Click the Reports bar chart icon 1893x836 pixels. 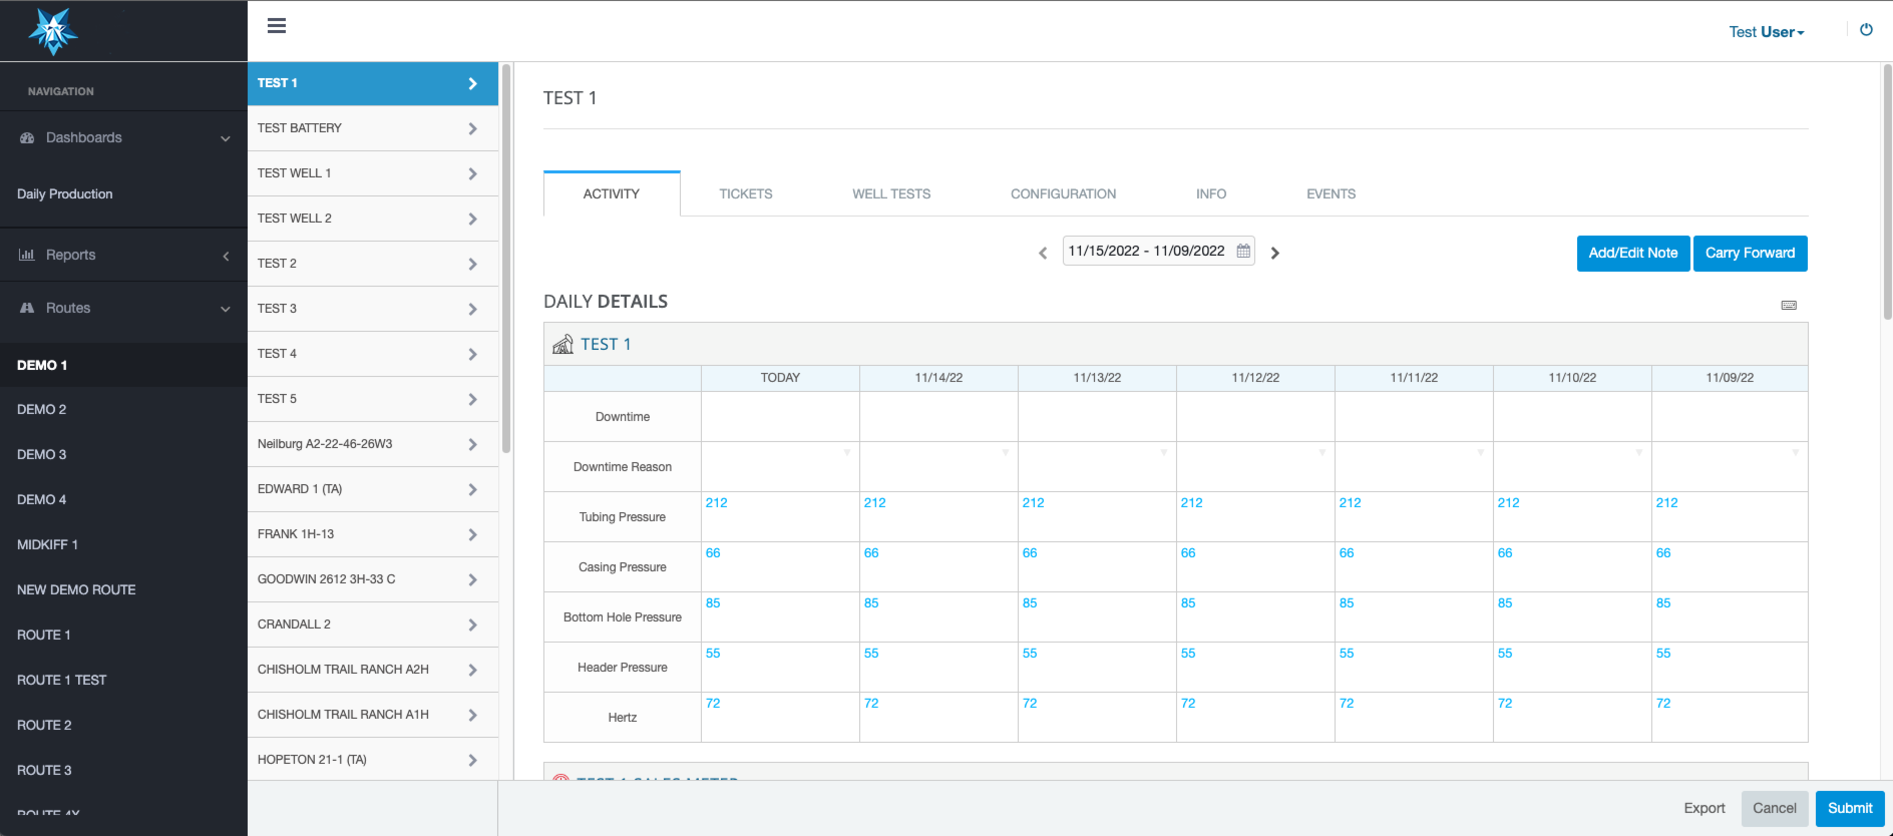pyautogui.click(x=27, y=255)
